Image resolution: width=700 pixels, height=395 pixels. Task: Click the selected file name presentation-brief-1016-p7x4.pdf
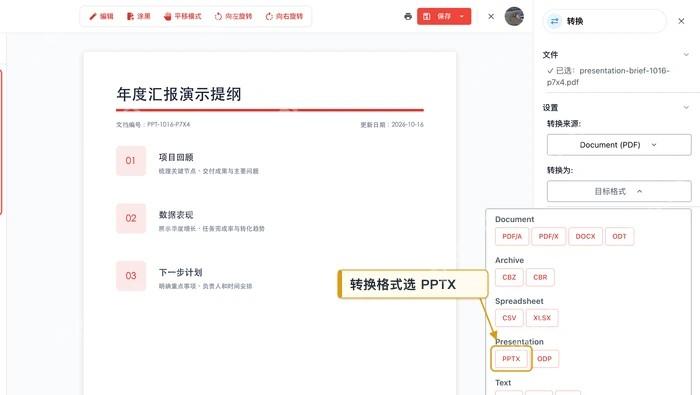pos(608,76)
